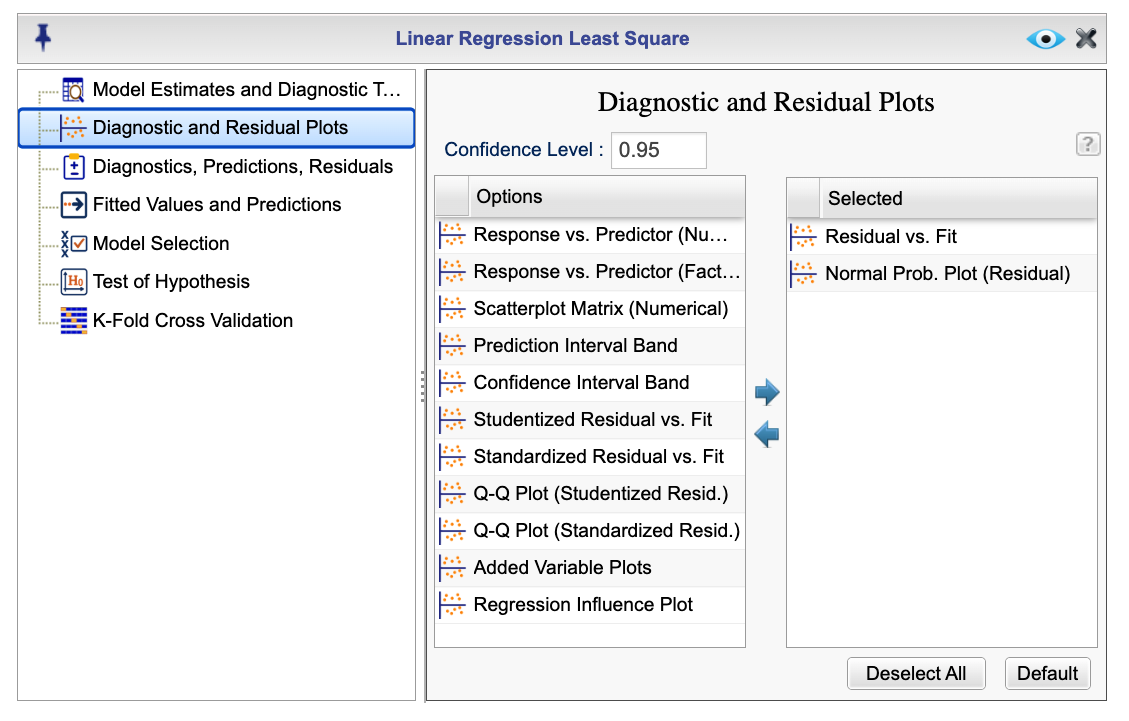This screenshot has height=721, width=1129.
Task: Open Model Selection tree item
Action: pyautogui.click(x=161, y=243)
